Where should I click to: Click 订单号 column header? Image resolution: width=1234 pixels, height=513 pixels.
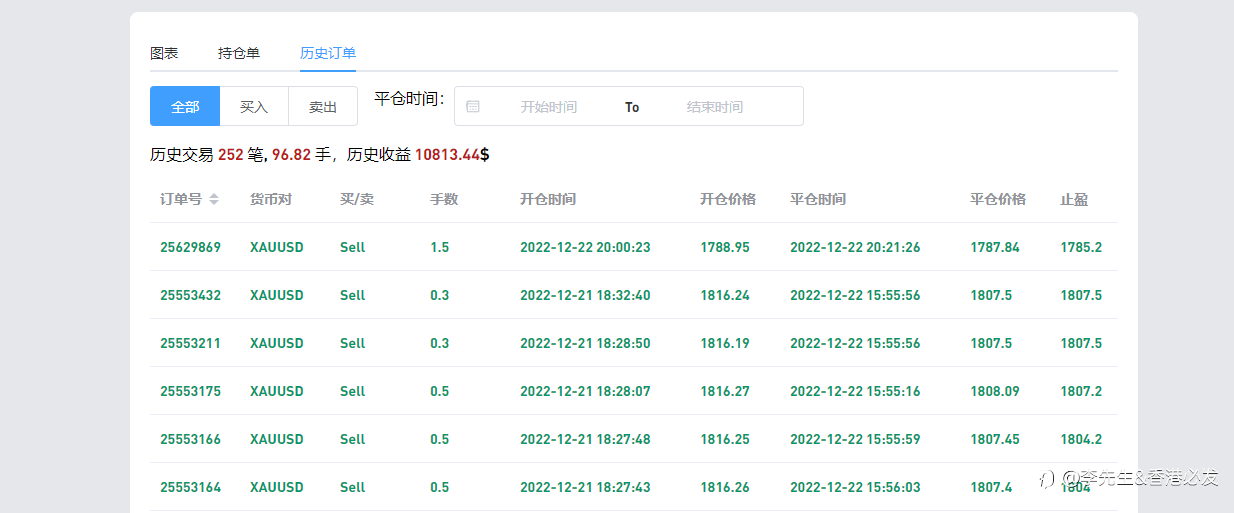point(181,199)
